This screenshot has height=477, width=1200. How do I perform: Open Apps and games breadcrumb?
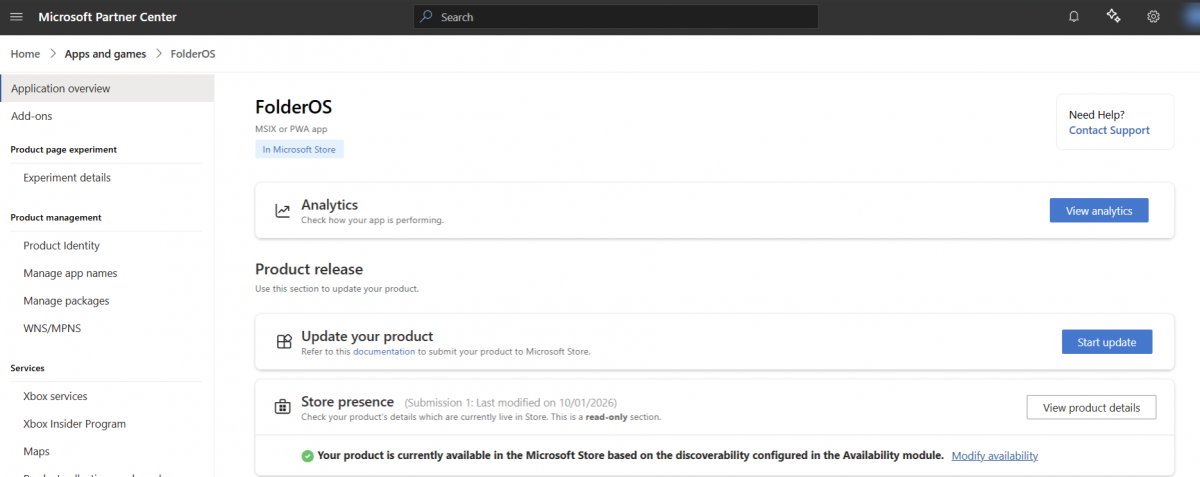tap(105, 54)
